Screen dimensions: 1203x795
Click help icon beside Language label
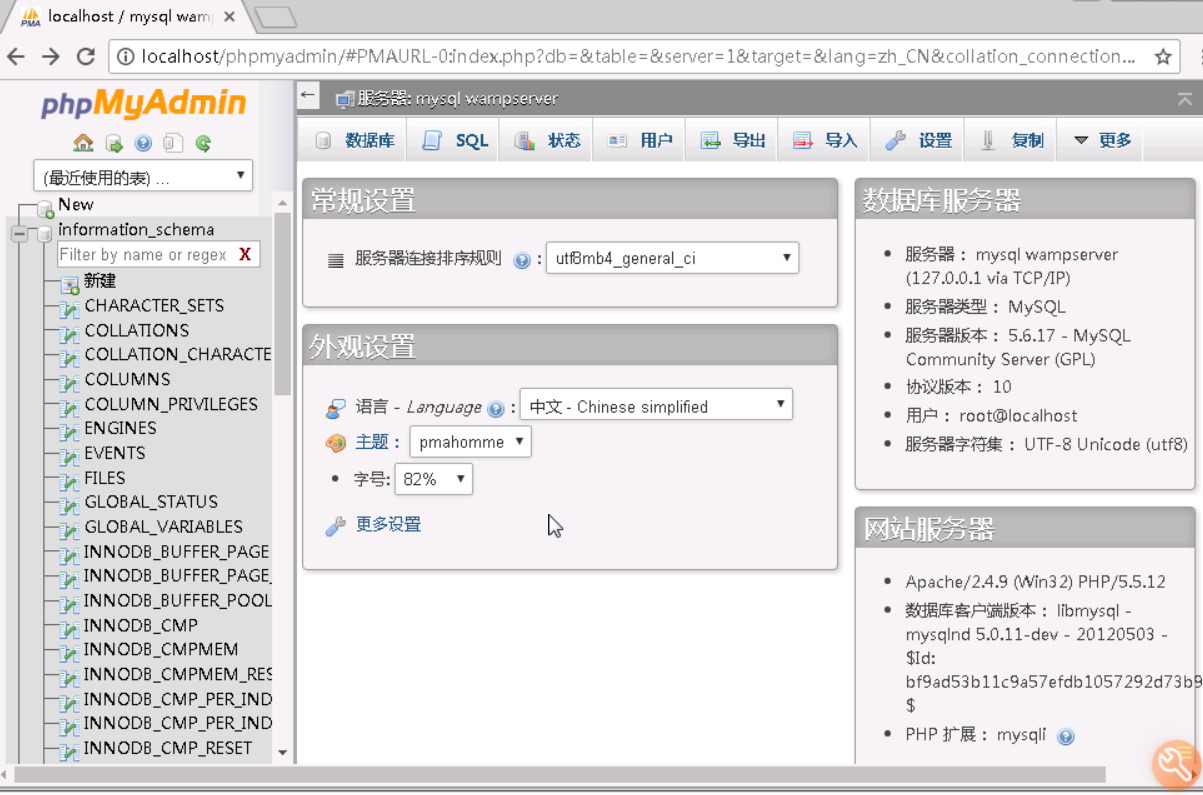pos(495,408)
